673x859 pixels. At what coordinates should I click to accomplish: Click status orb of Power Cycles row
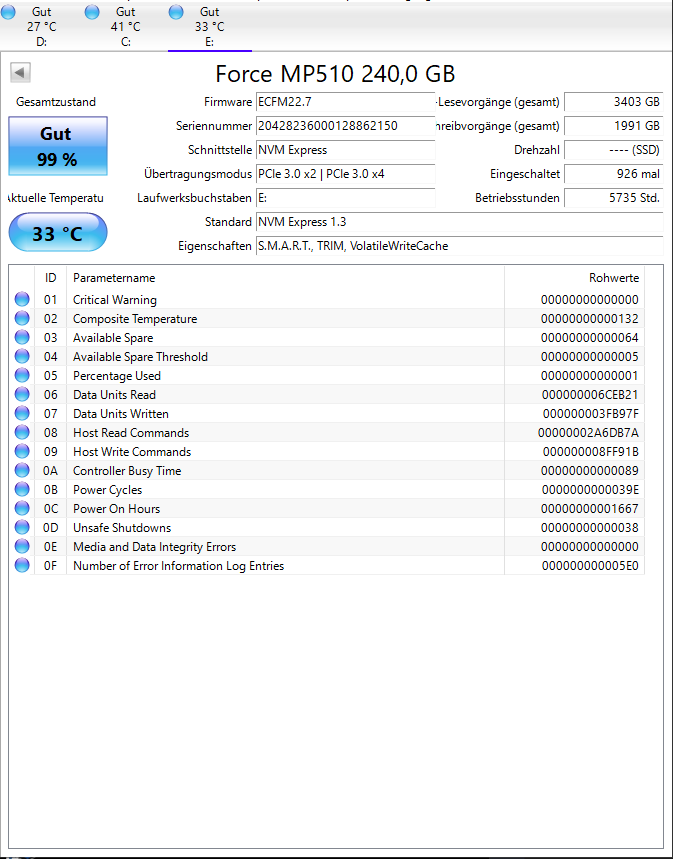click(x=22, y=489)
